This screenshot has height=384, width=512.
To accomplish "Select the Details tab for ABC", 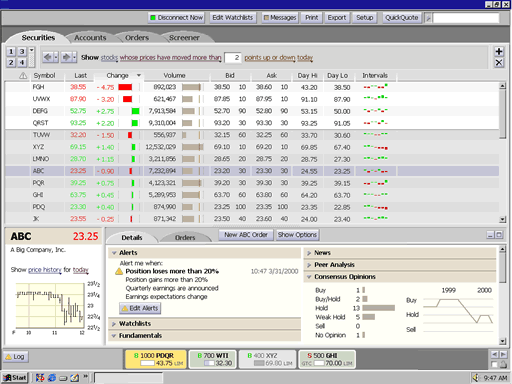I will coord(132,238).
